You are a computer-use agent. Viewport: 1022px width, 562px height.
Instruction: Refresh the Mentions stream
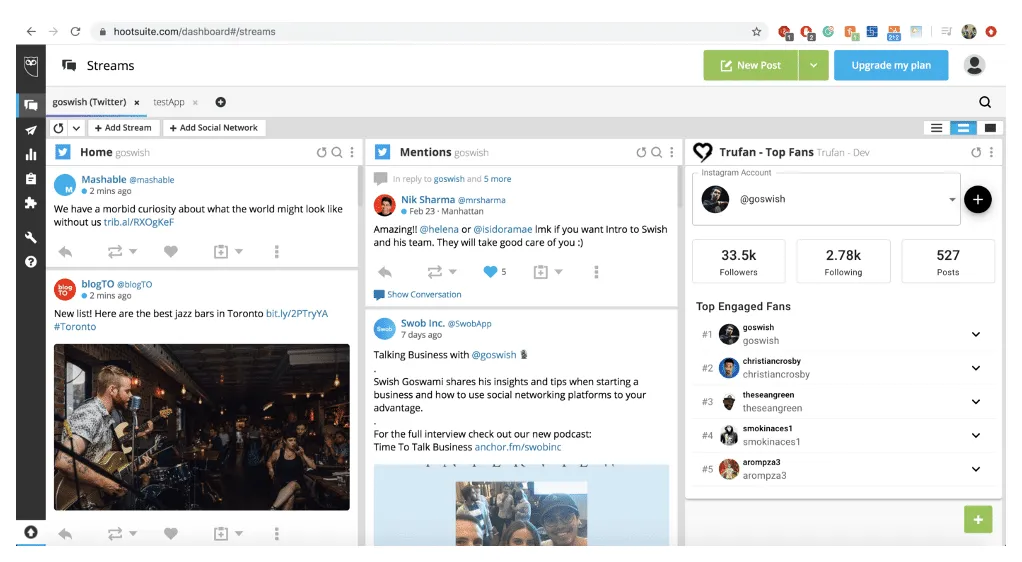[x=641, y=153]
